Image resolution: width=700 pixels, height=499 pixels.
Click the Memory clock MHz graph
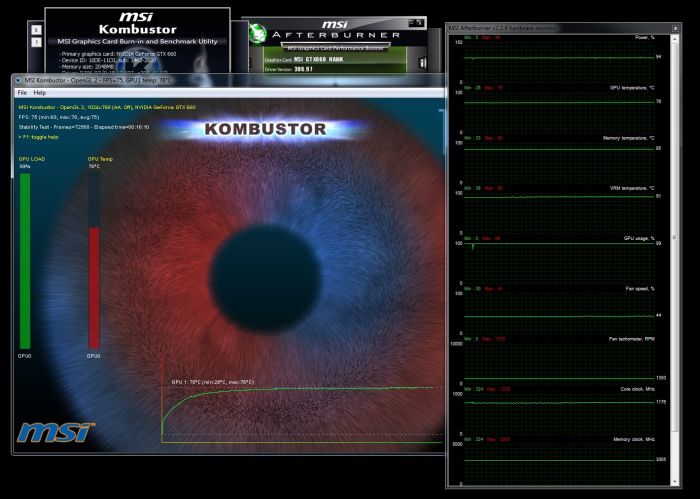coord(559,464)
